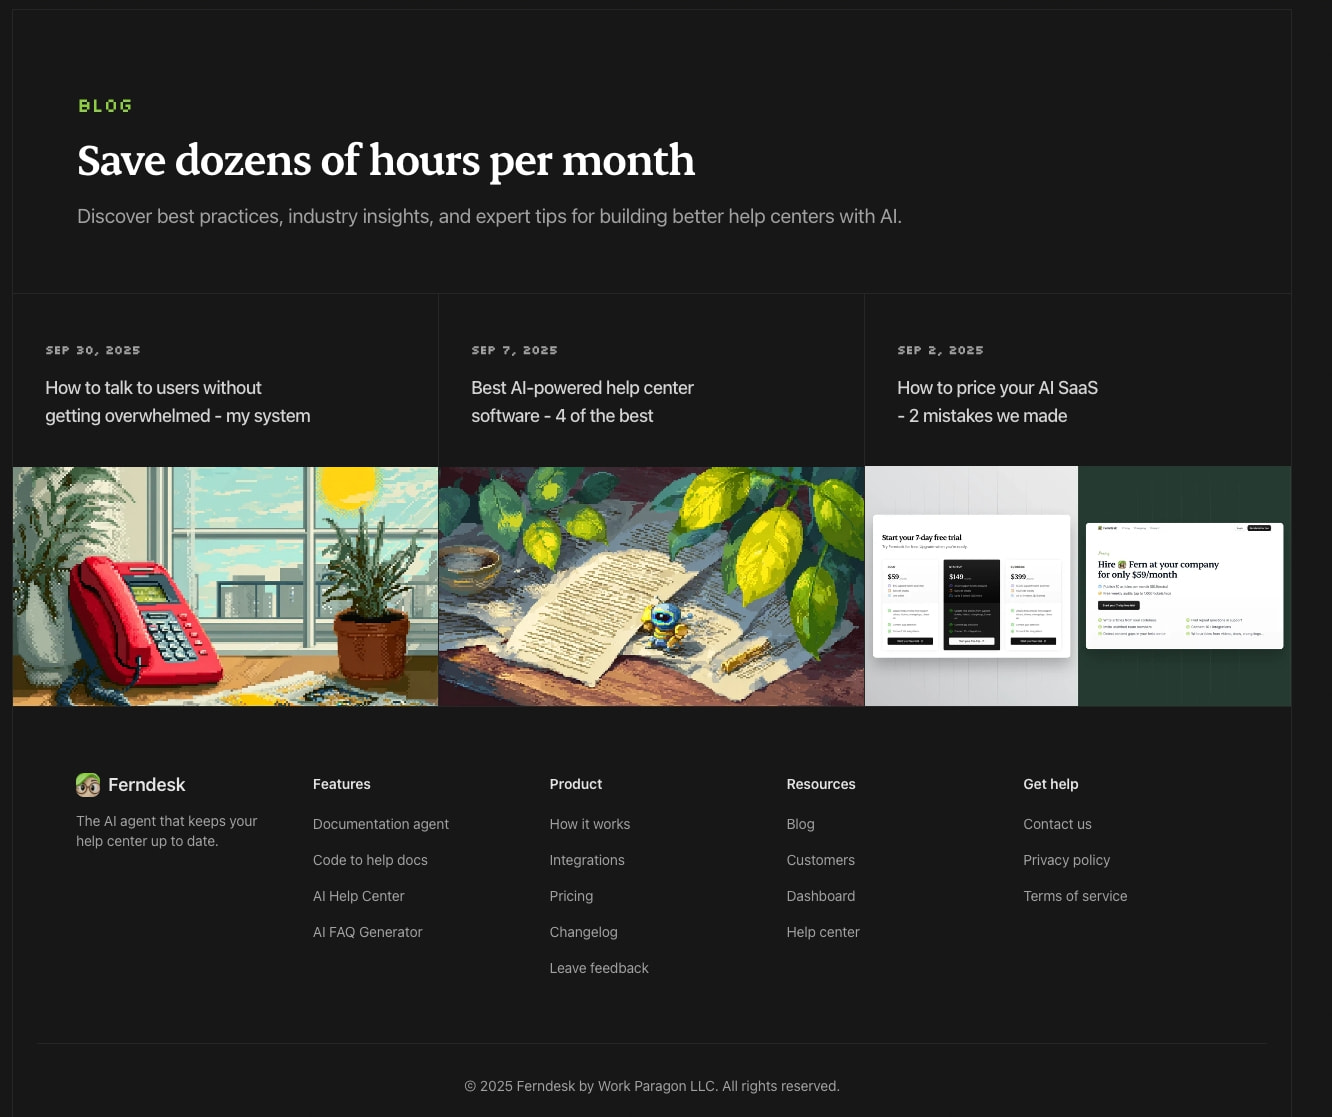This screenshot has height=1117, width=1332.
Task: Open the Ferndesk brand name link
Action: [x=146, y=785]
